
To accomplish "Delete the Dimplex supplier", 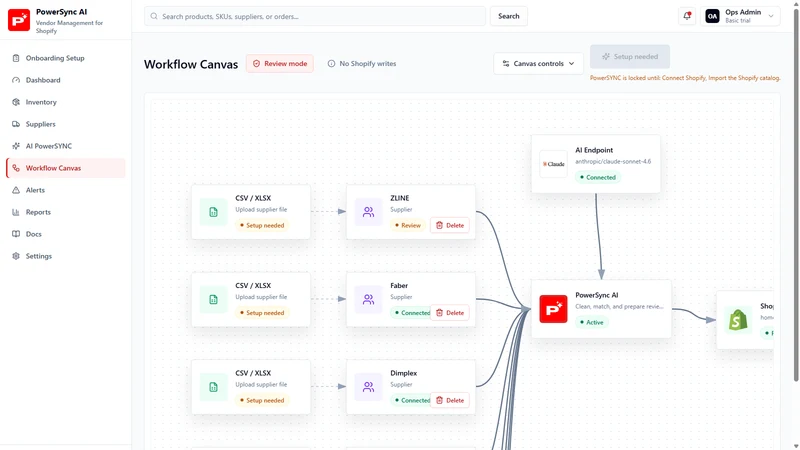I will tap(450, 401).
